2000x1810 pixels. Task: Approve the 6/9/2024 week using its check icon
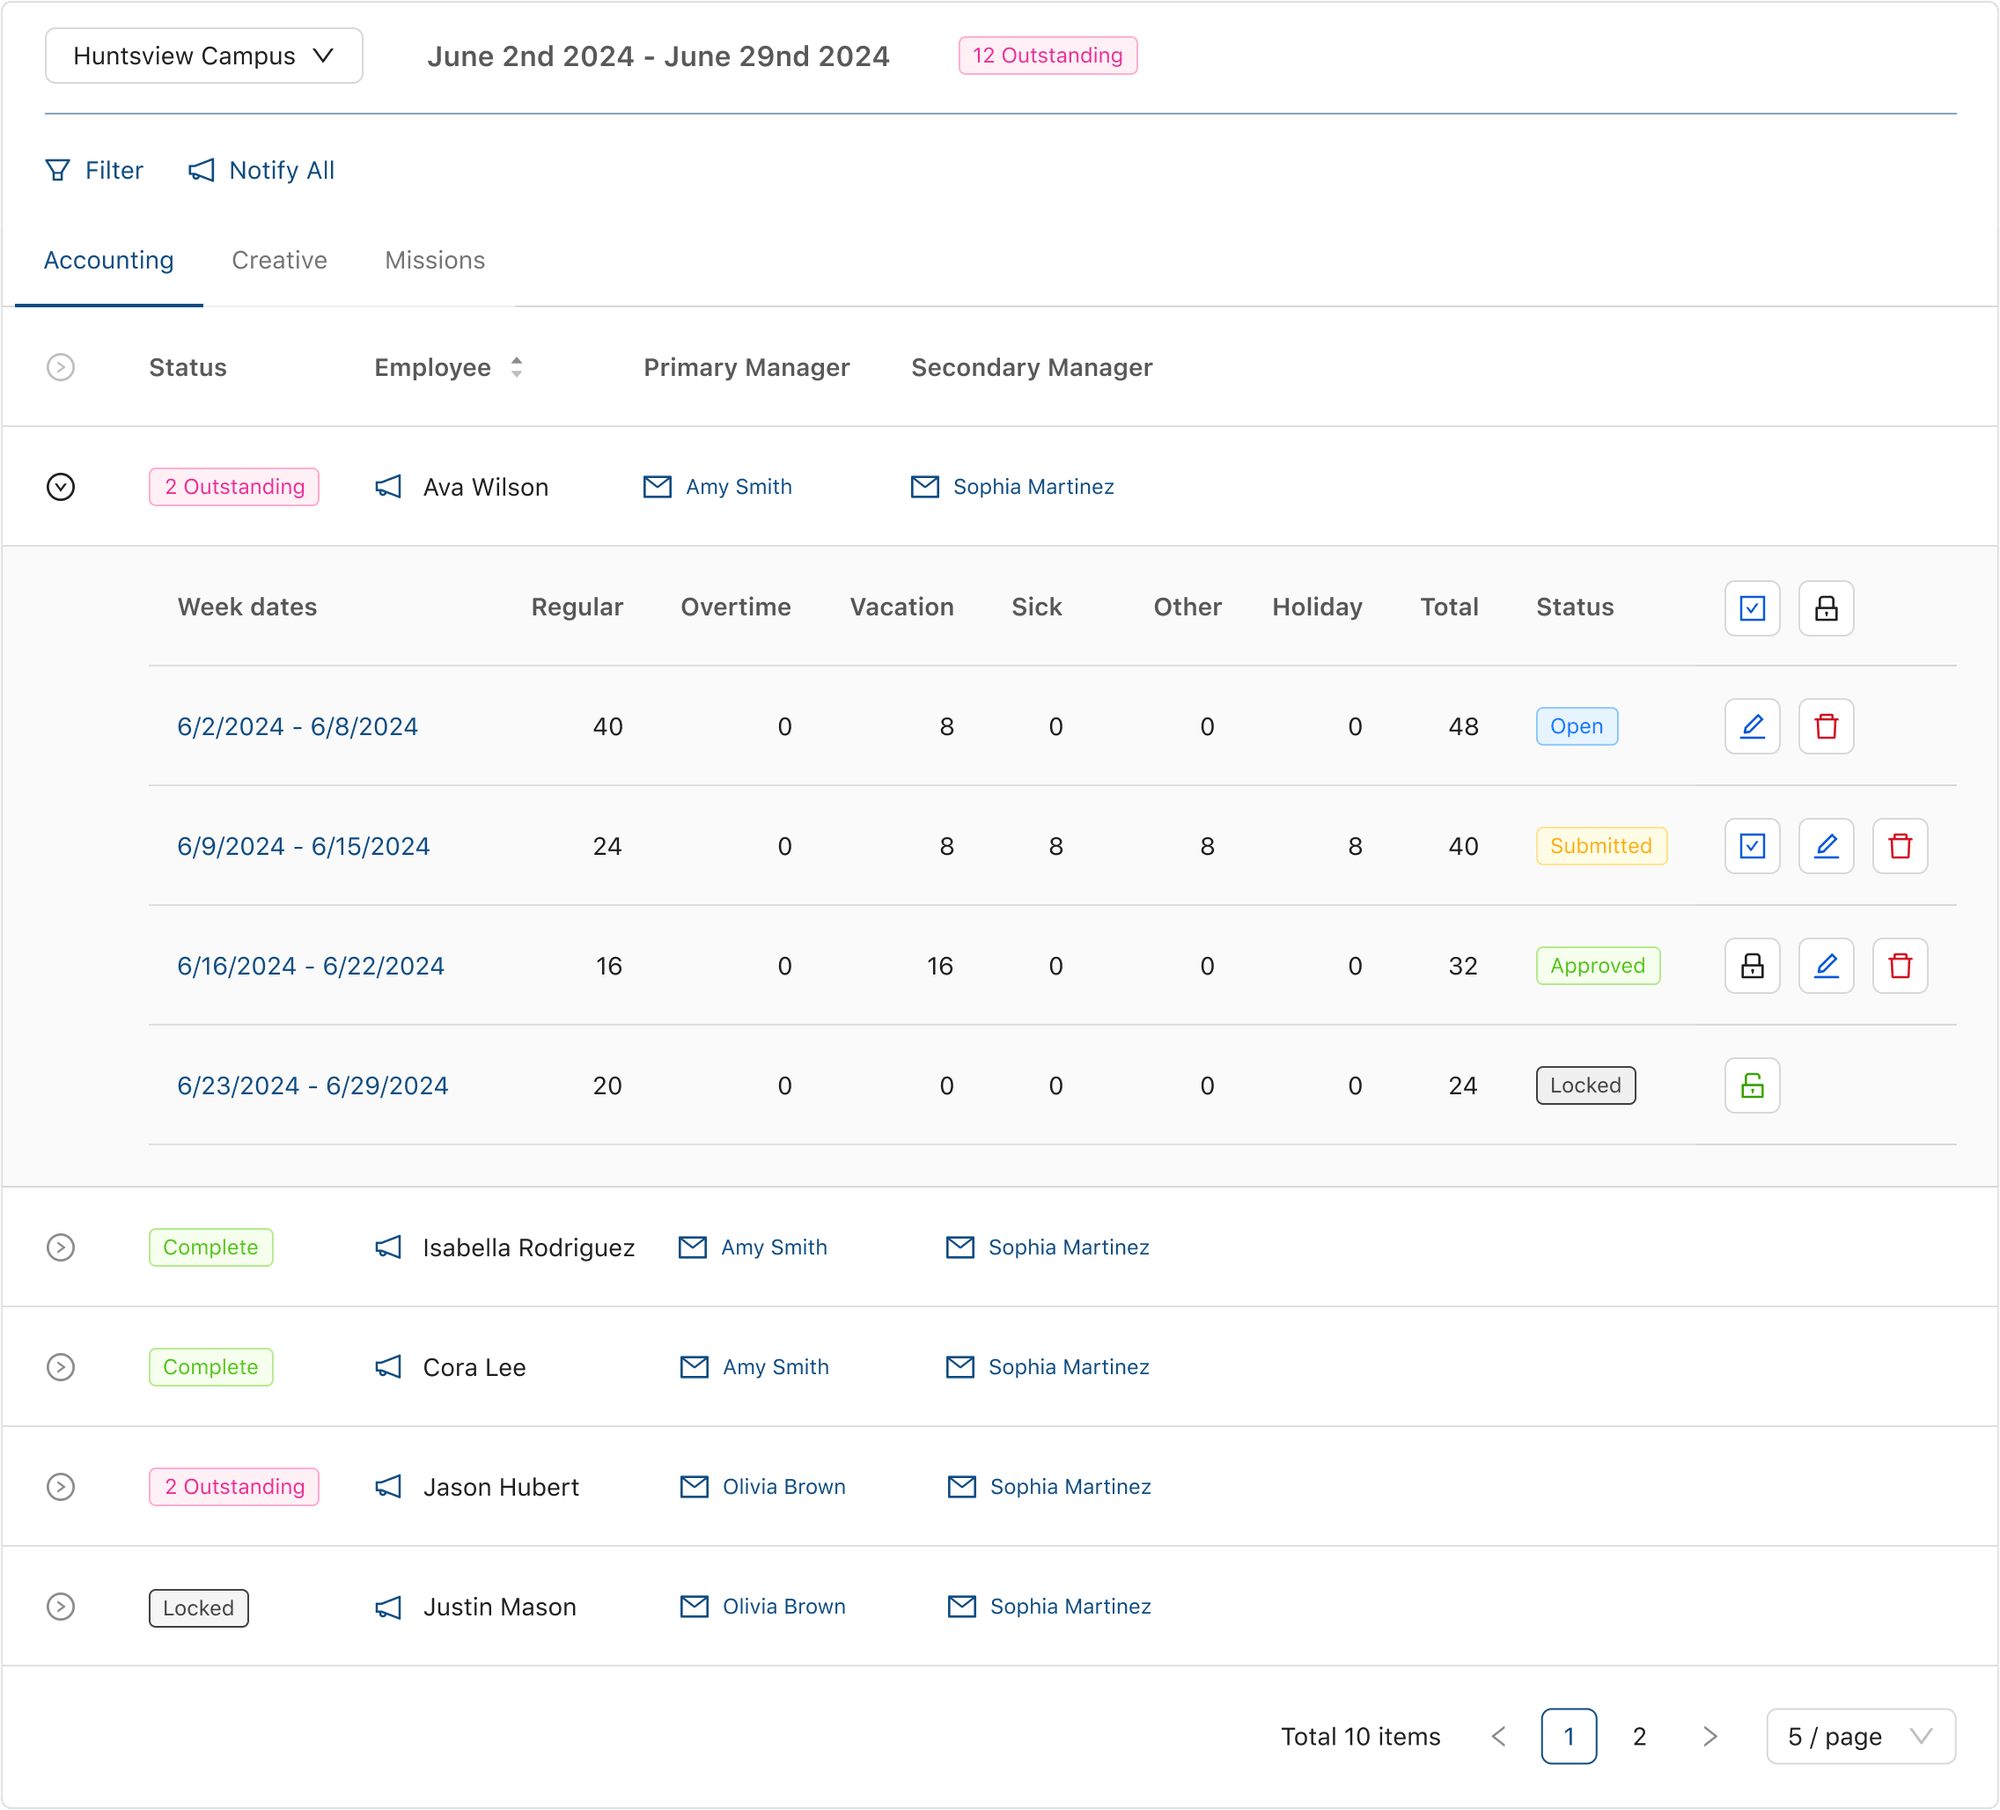(1752, 847)
